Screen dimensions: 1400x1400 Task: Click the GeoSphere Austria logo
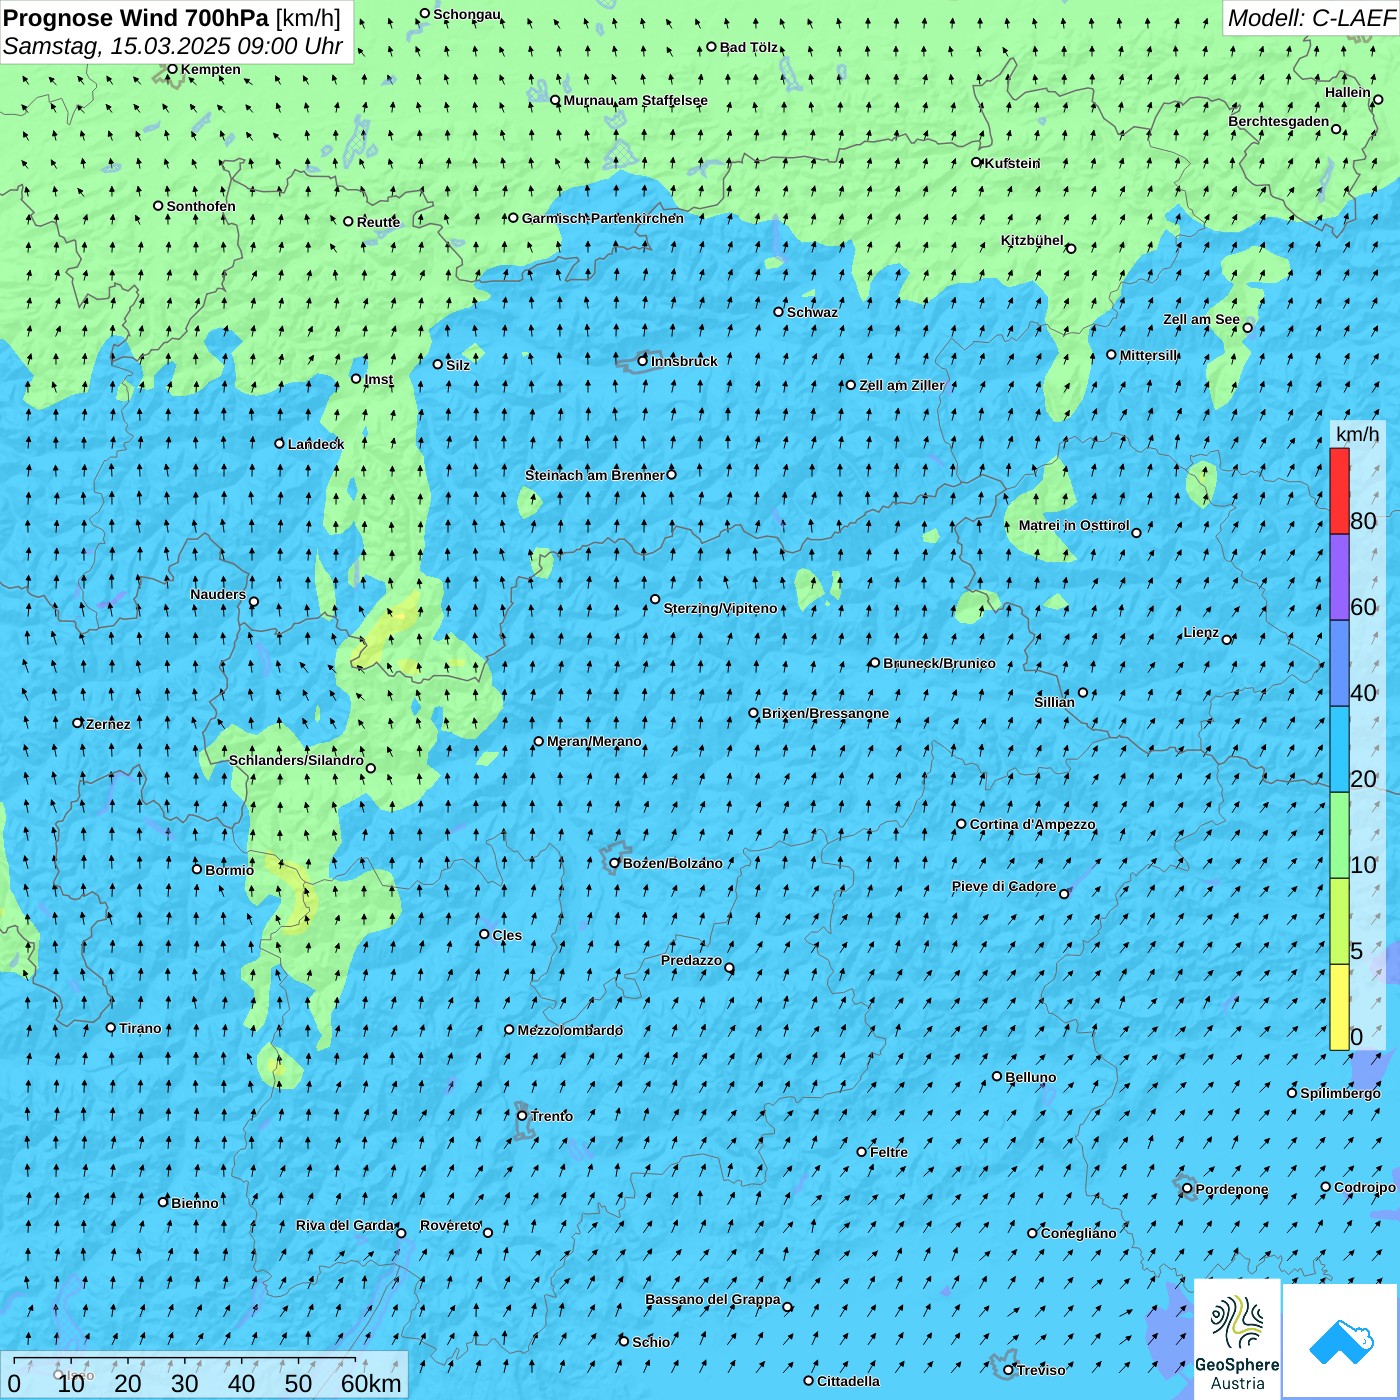(1237, 1340)
